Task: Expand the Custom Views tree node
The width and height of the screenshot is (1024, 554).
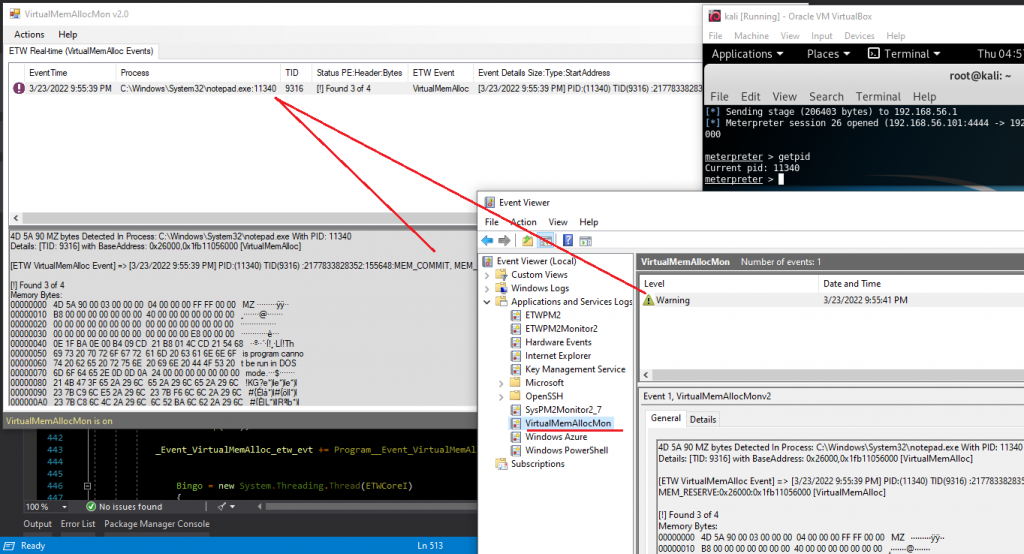Action: point(487,275)
